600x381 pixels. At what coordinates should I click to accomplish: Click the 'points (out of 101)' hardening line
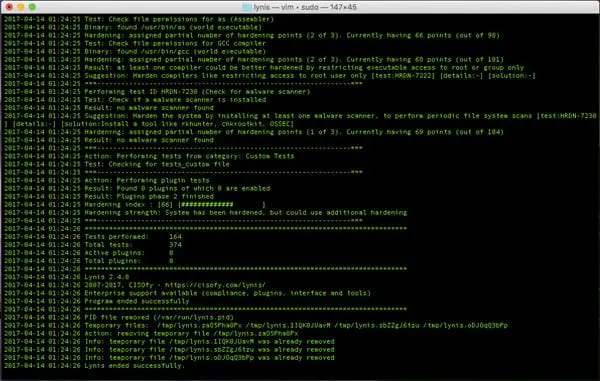click(254, 59)
